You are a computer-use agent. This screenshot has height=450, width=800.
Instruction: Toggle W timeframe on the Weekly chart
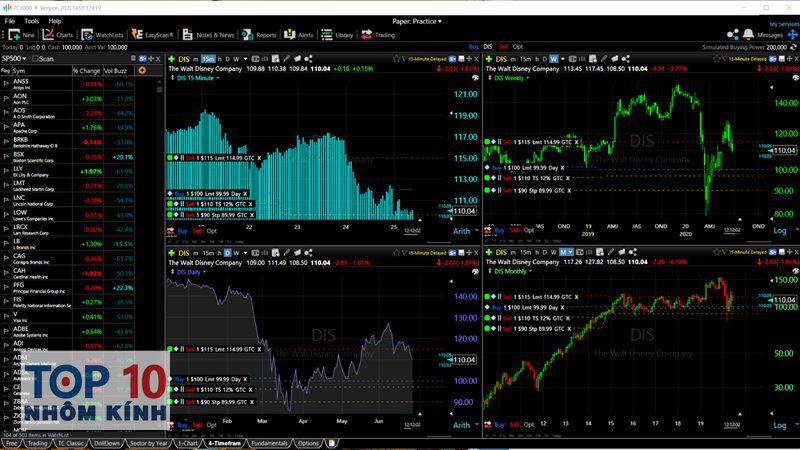tap(554, 59)
